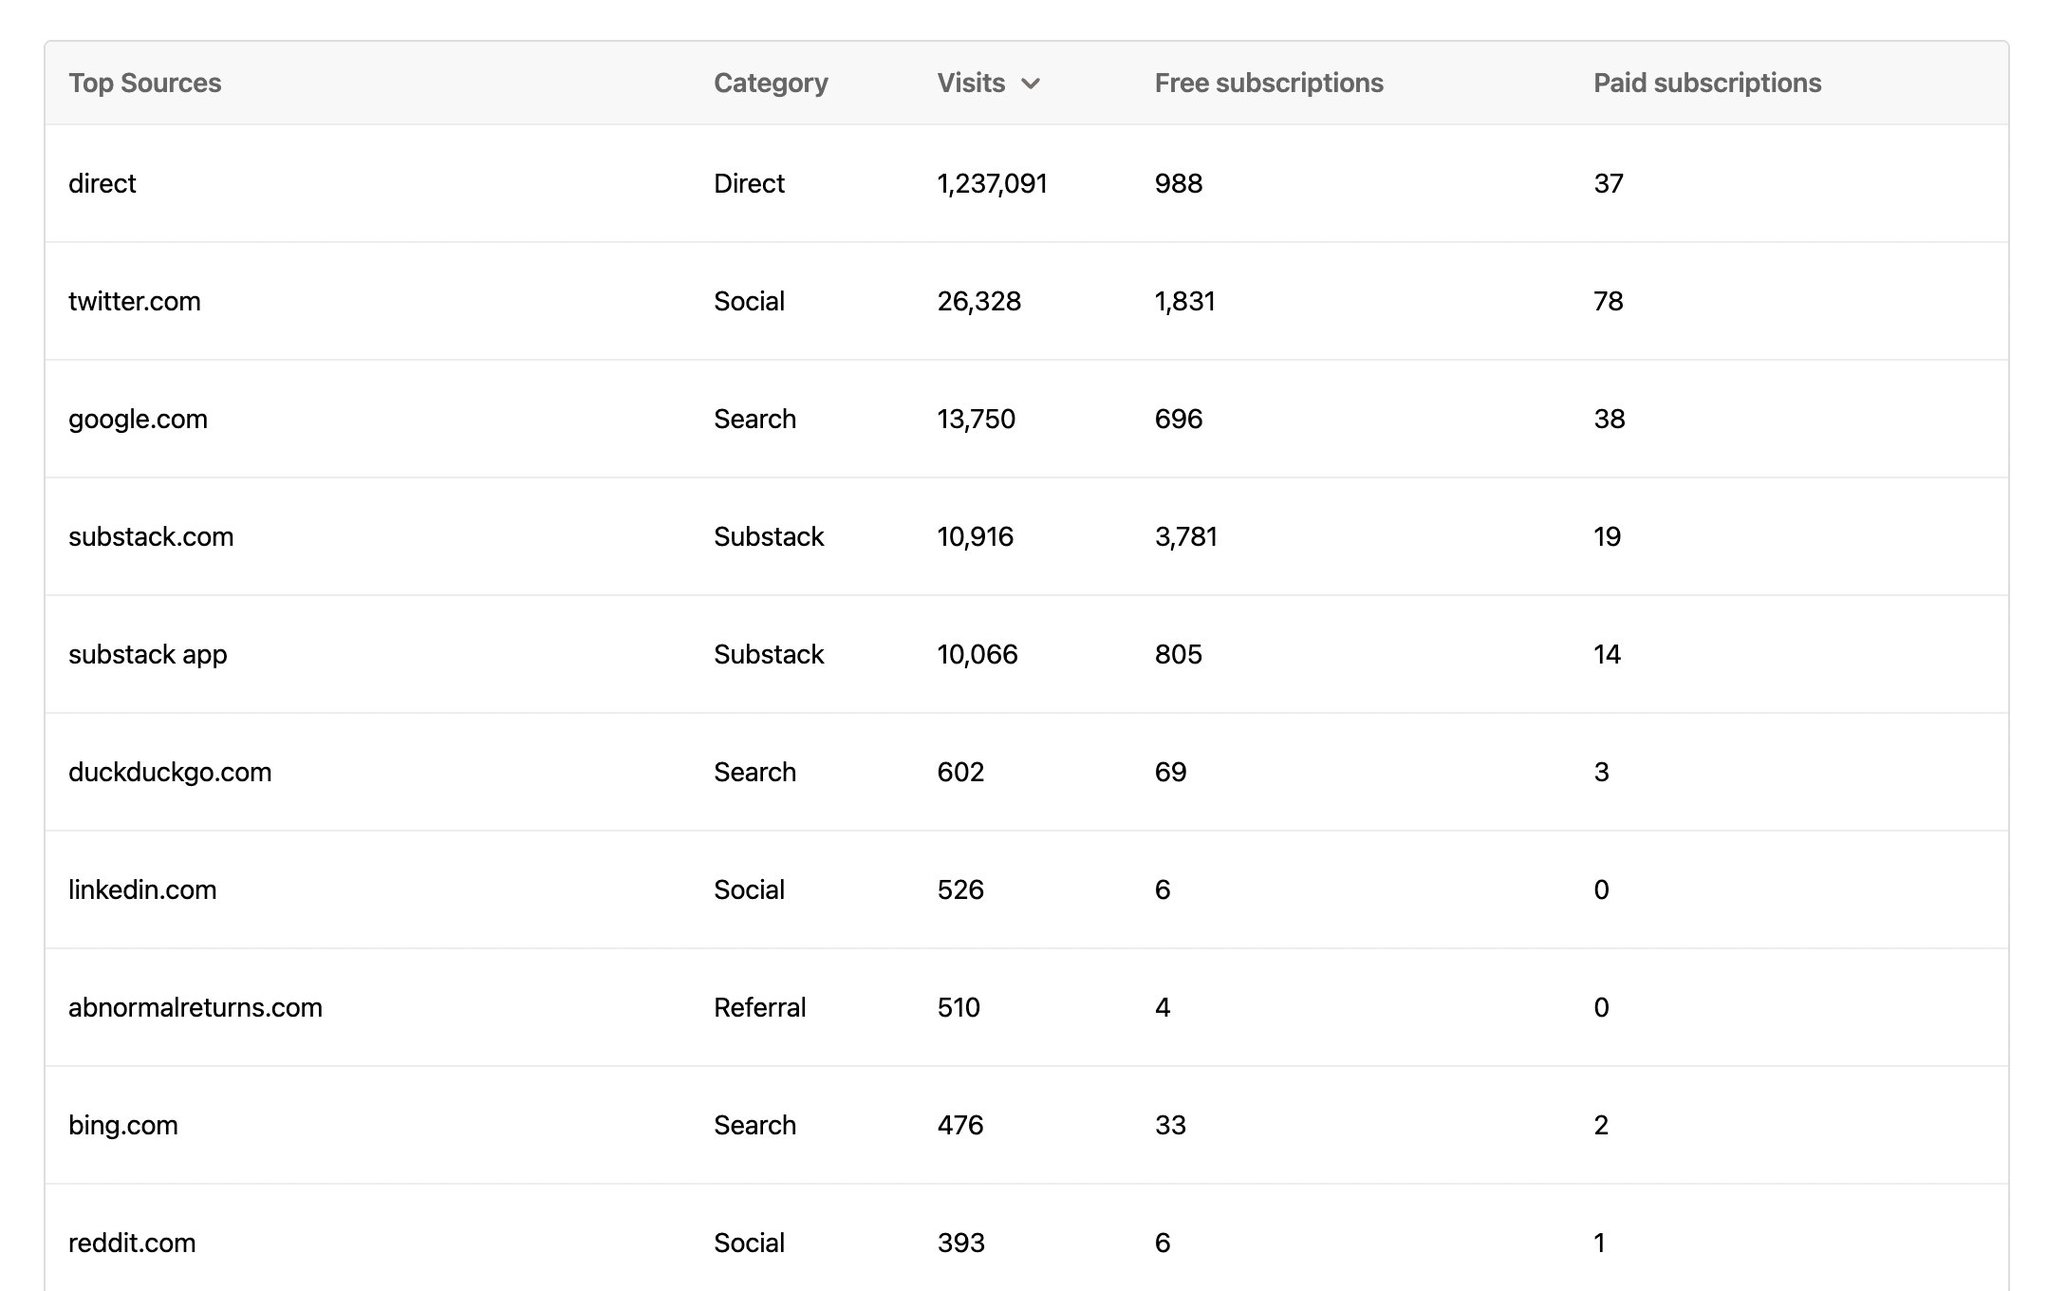
Task: Click the paid subscriptions value 78
Action: [1609, 301]
